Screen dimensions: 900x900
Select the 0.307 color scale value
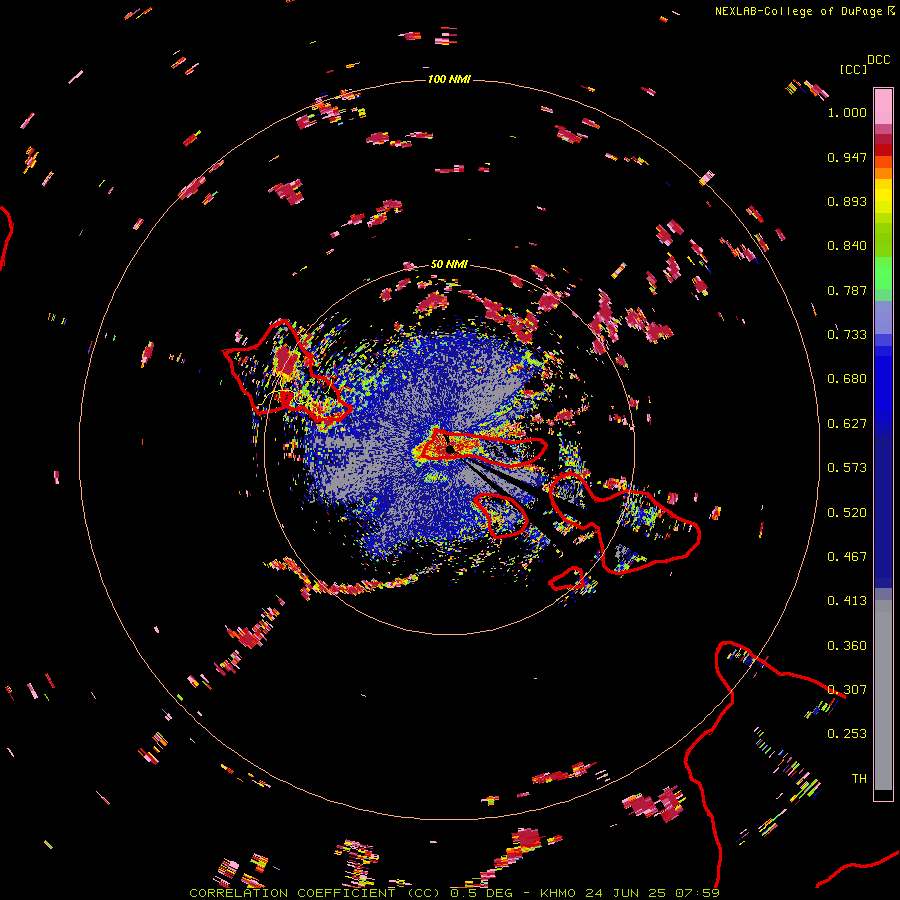(x=847, y=690)
